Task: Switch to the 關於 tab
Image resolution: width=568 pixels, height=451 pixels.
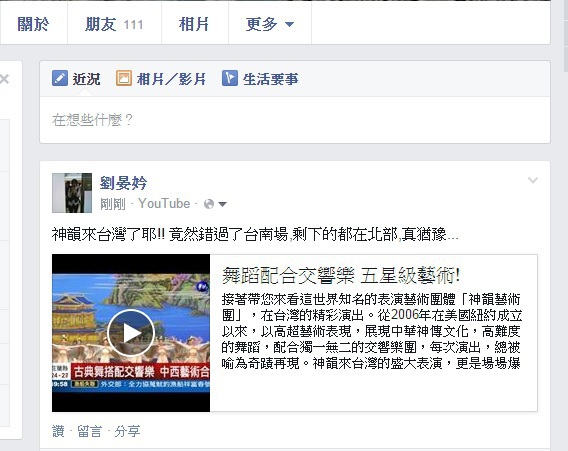Action: [33, 24]
